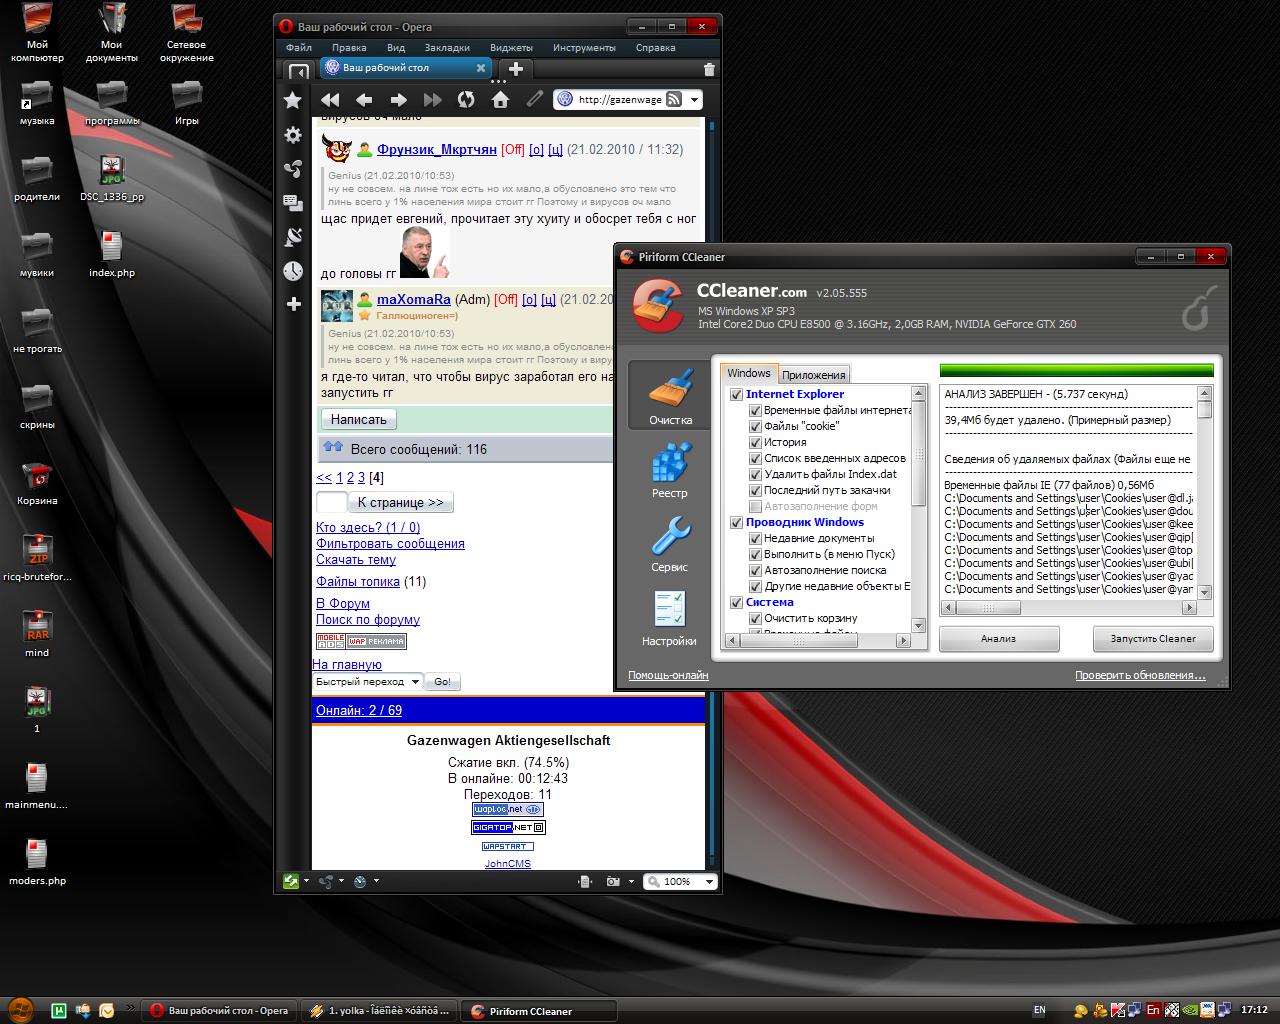Image resolution: width=1280 pixels, height=1024 pixels.
Task: Click horizontal scrollbar of CCleaner results
Action: point(1068,607)
